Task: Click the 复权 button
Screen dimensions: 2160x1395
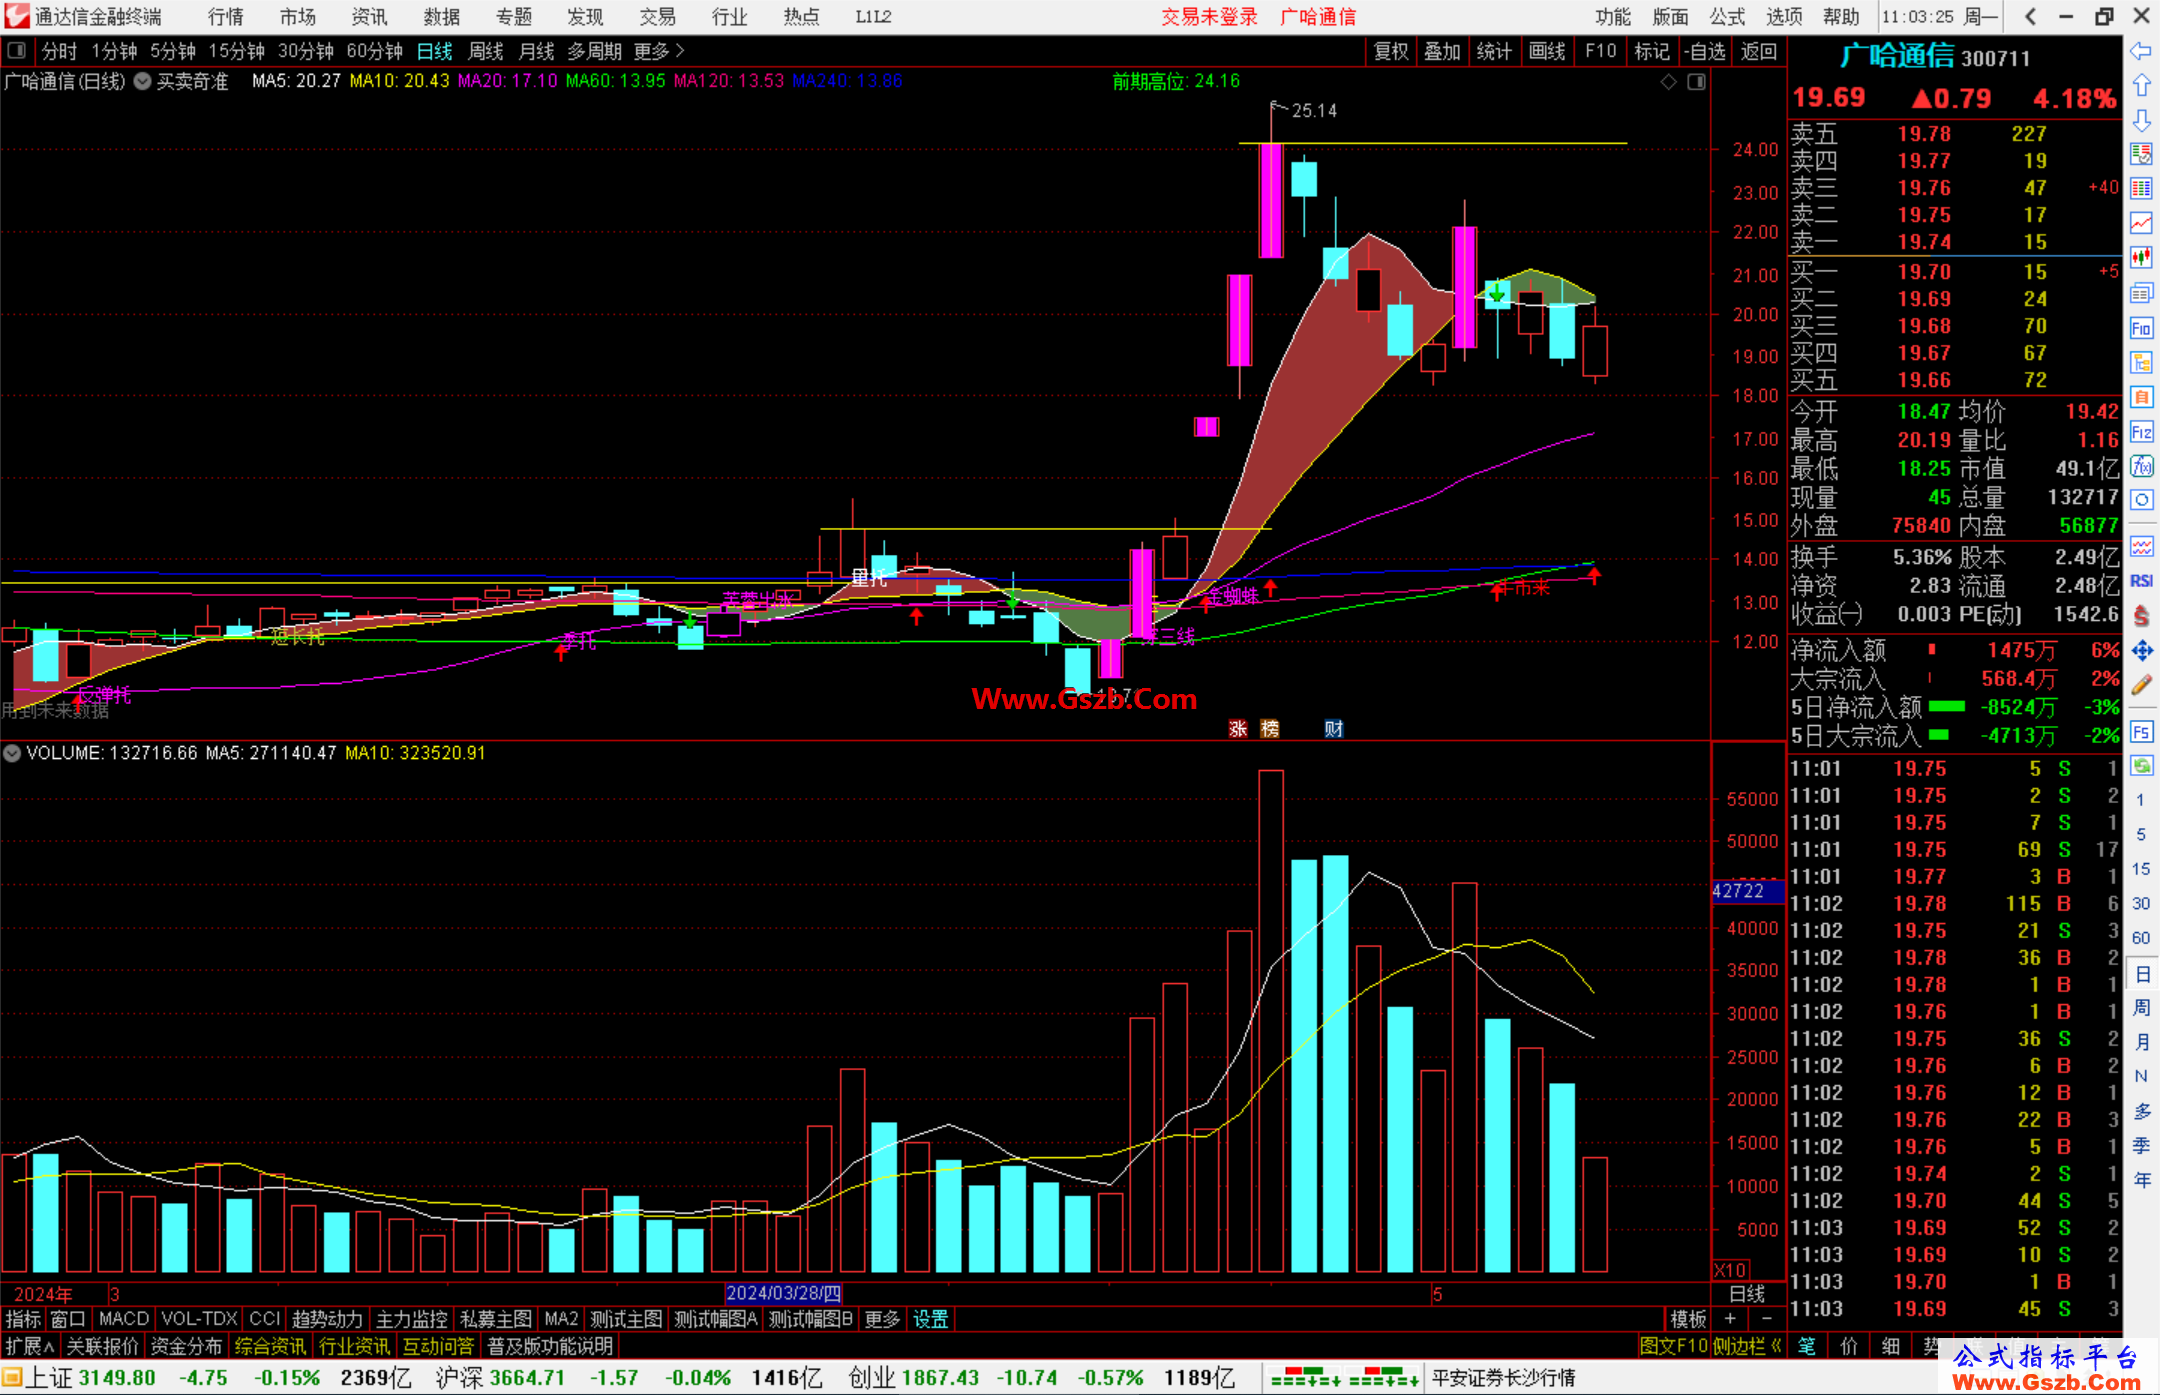Action: coord(1391,51)
